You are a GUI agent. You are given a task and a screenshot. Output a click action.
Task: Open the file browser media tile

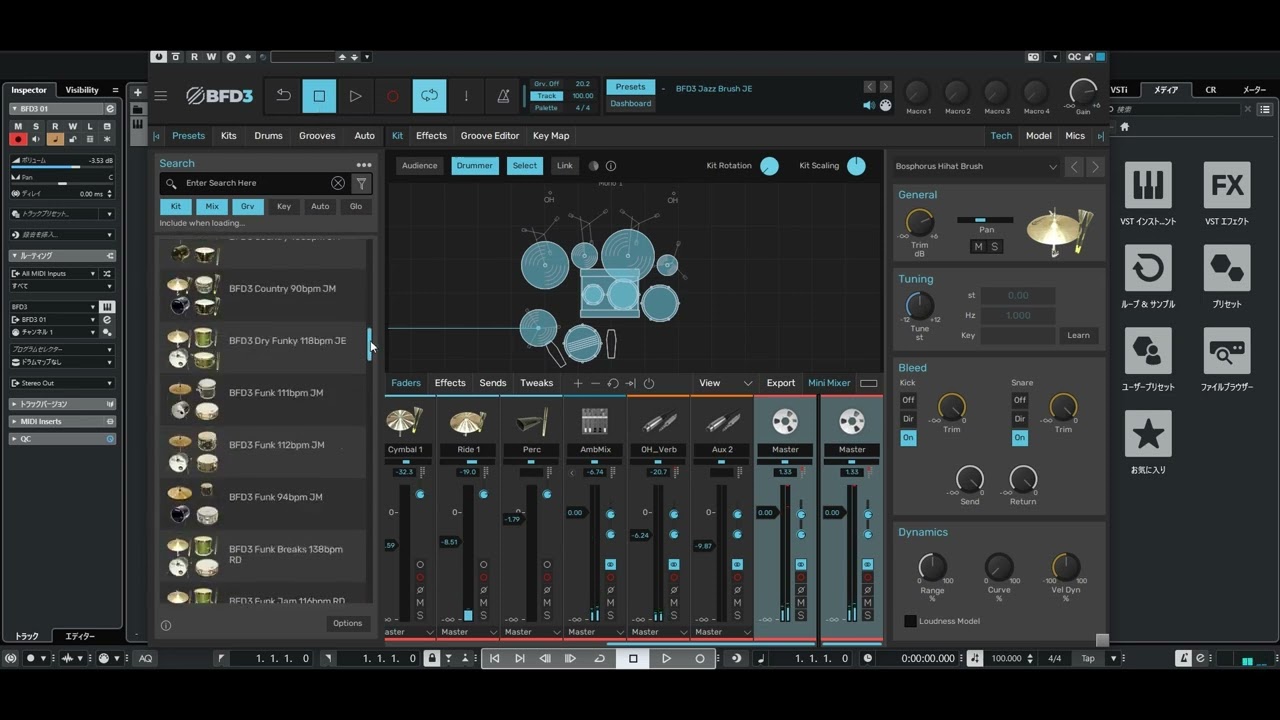[1227, 351]
